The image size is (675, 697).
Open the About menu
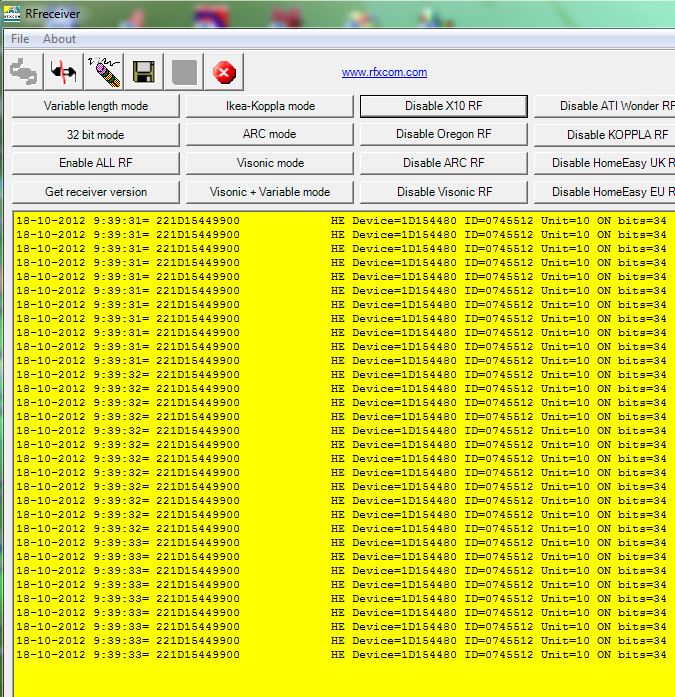[59, 39]
